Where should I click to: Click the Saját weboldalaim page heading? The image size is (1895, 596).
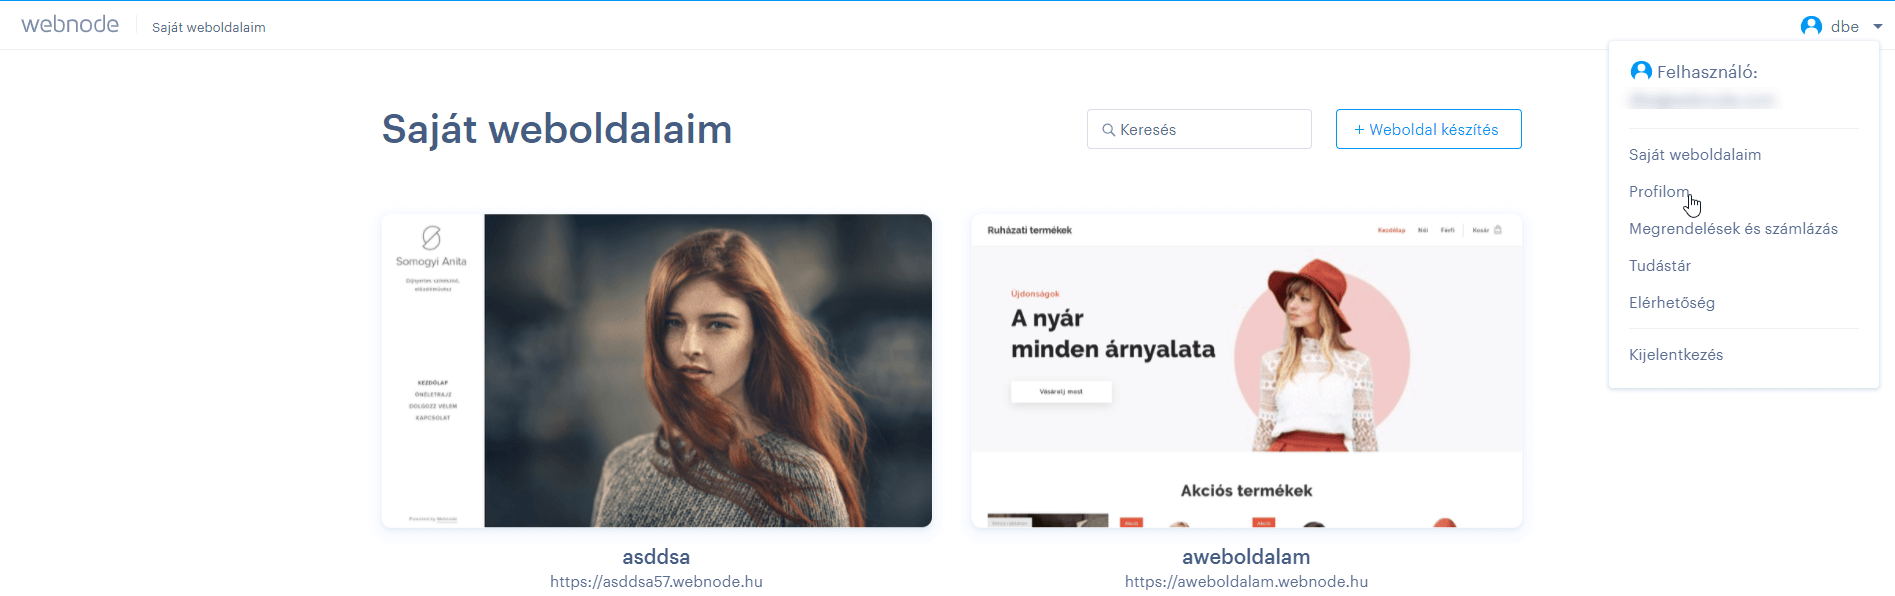click(x=557, y=130)
